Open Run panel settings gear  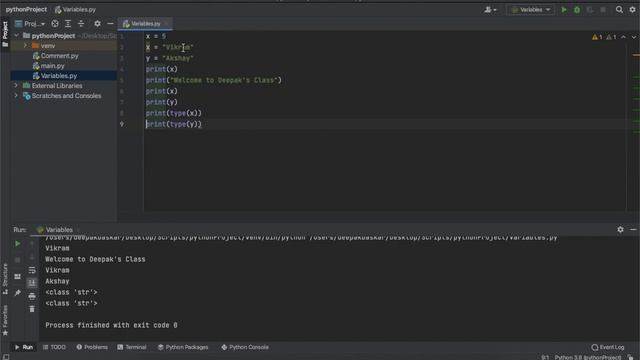620,229
